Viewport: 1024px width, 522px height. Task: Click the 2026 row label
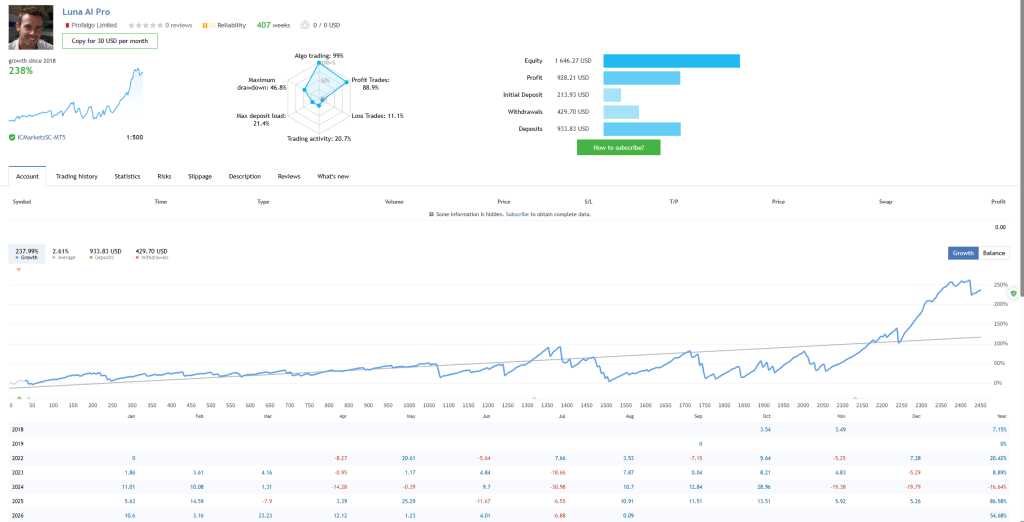pos(18,515)
